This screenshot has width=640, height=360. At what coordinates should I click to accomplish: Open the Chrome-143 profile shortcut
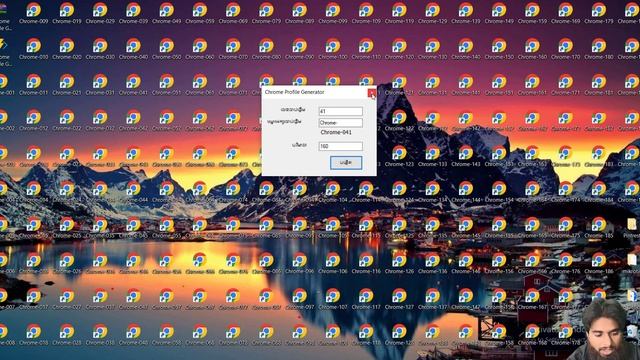pyautogui.click(x=466, y=156)
